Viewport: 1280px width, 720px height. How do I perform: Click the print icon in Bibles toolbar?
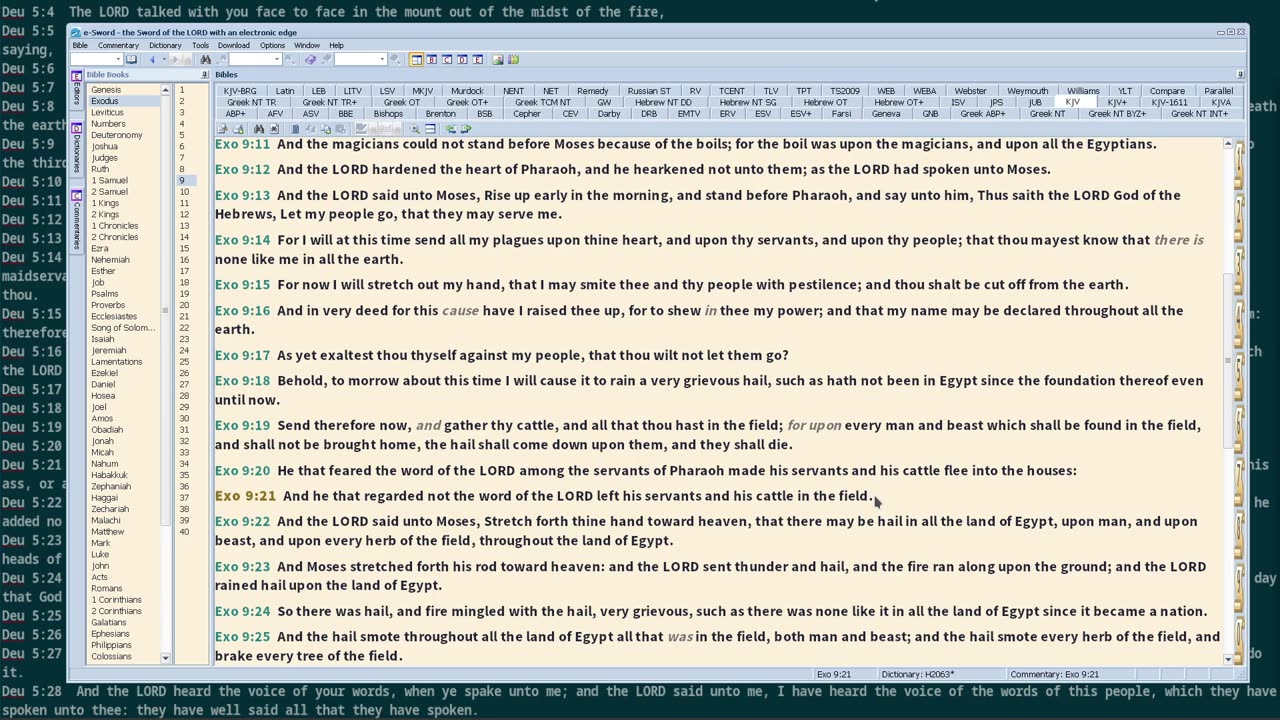(238, 129)
